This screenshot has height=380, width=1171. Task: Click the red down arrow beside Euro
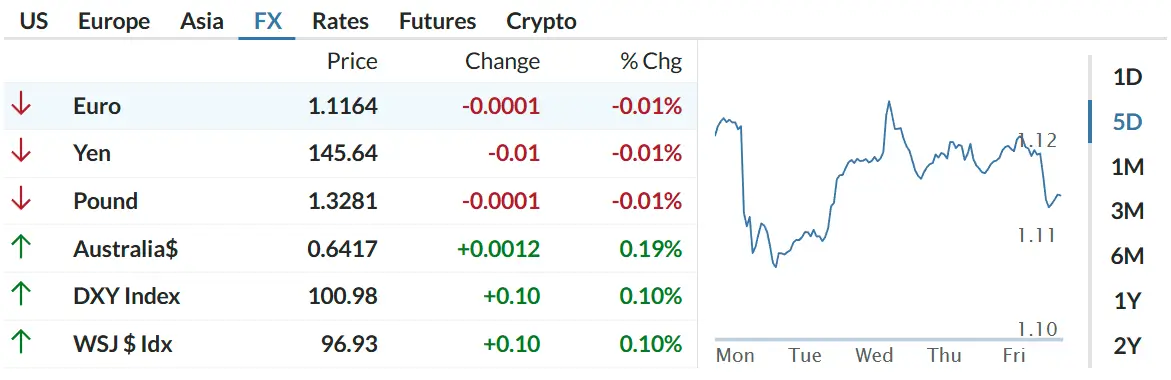[21, 105]
